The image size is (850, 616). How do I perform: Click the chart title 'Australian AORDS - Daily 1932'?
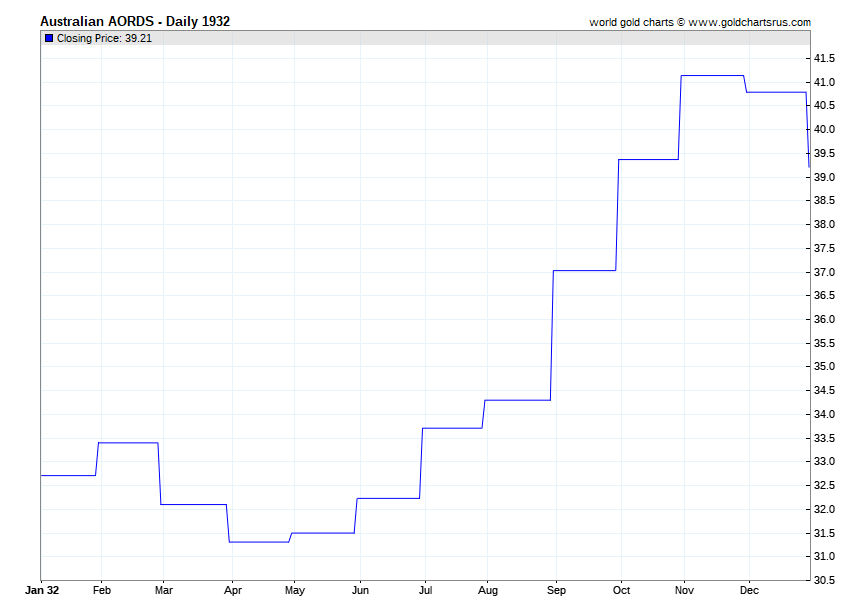click(x=135, y=21)
